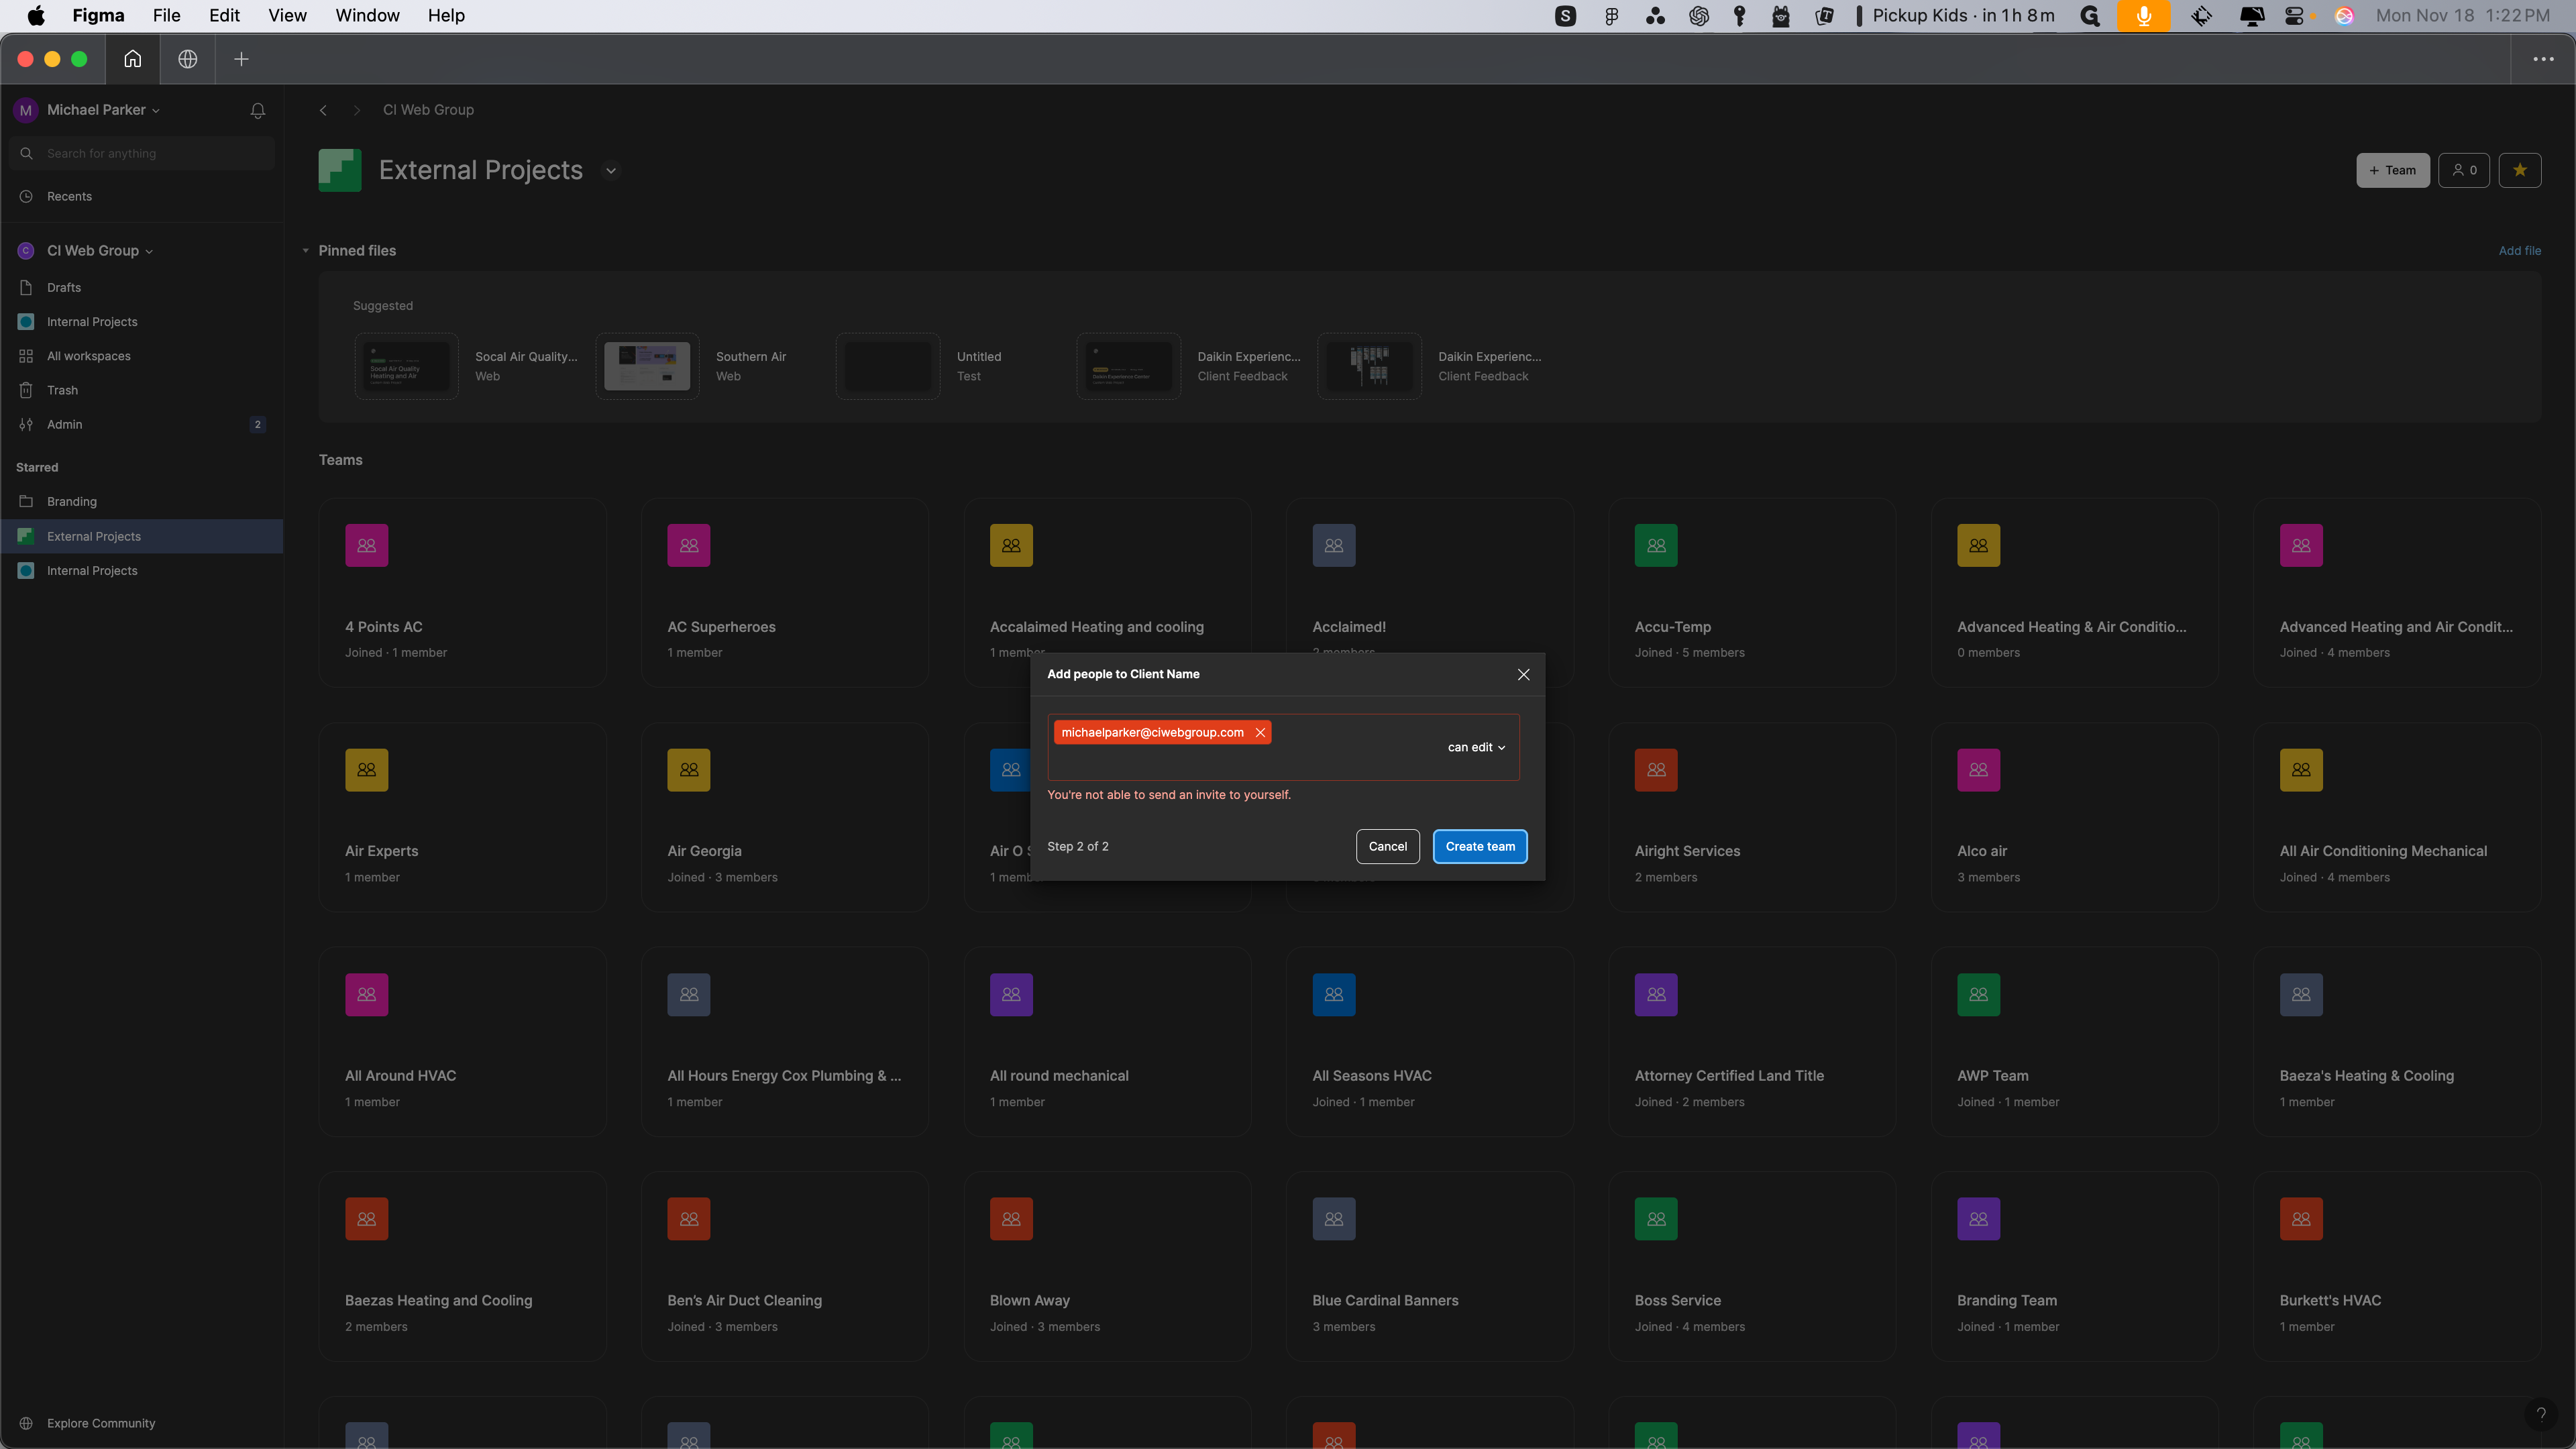Open the File menu
The image size is (2576, 1449).
tap(167, 15)
